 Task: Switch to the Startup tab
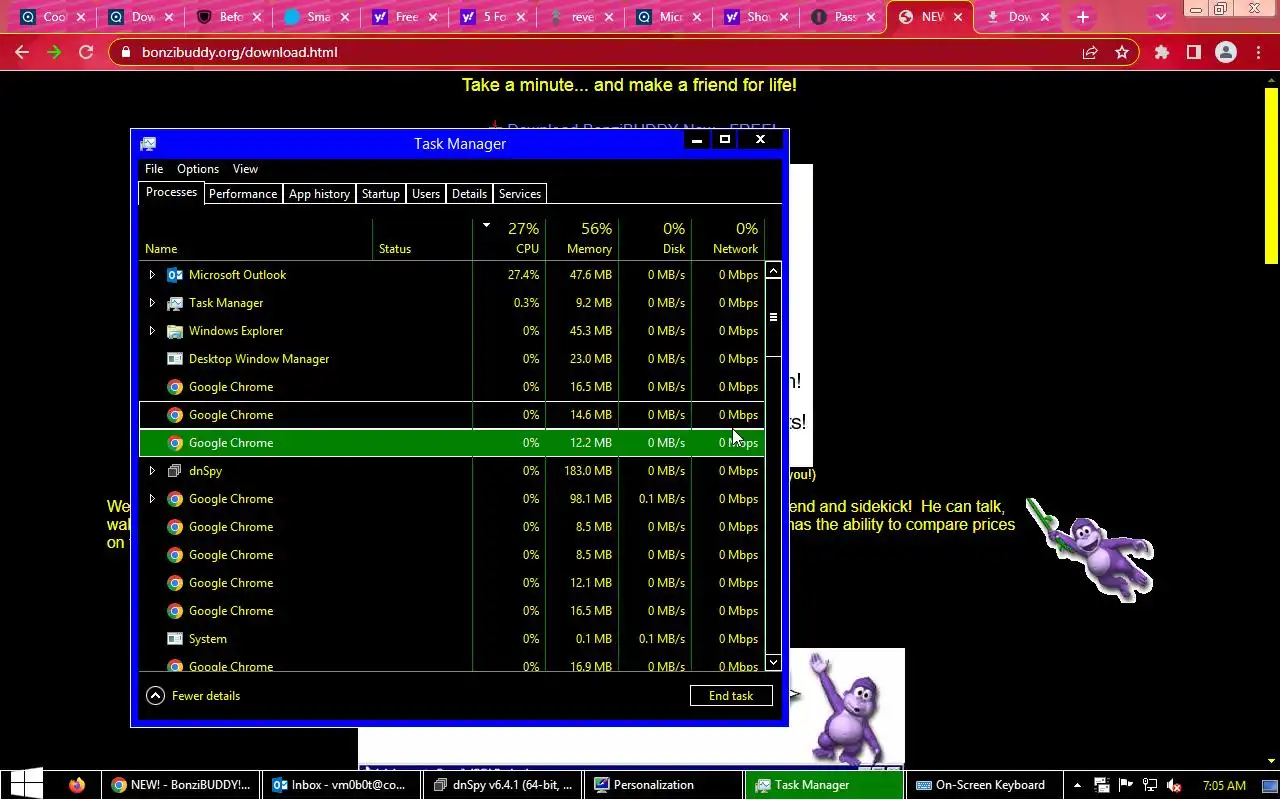[x=380, y=194]
